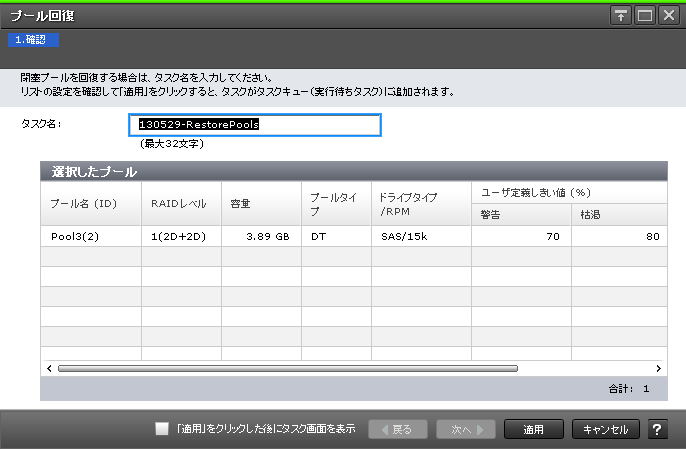This screenshot has height=449, width=686.
Task: Click the 1(2D+2D) RAID level cell
Action: 182,237
